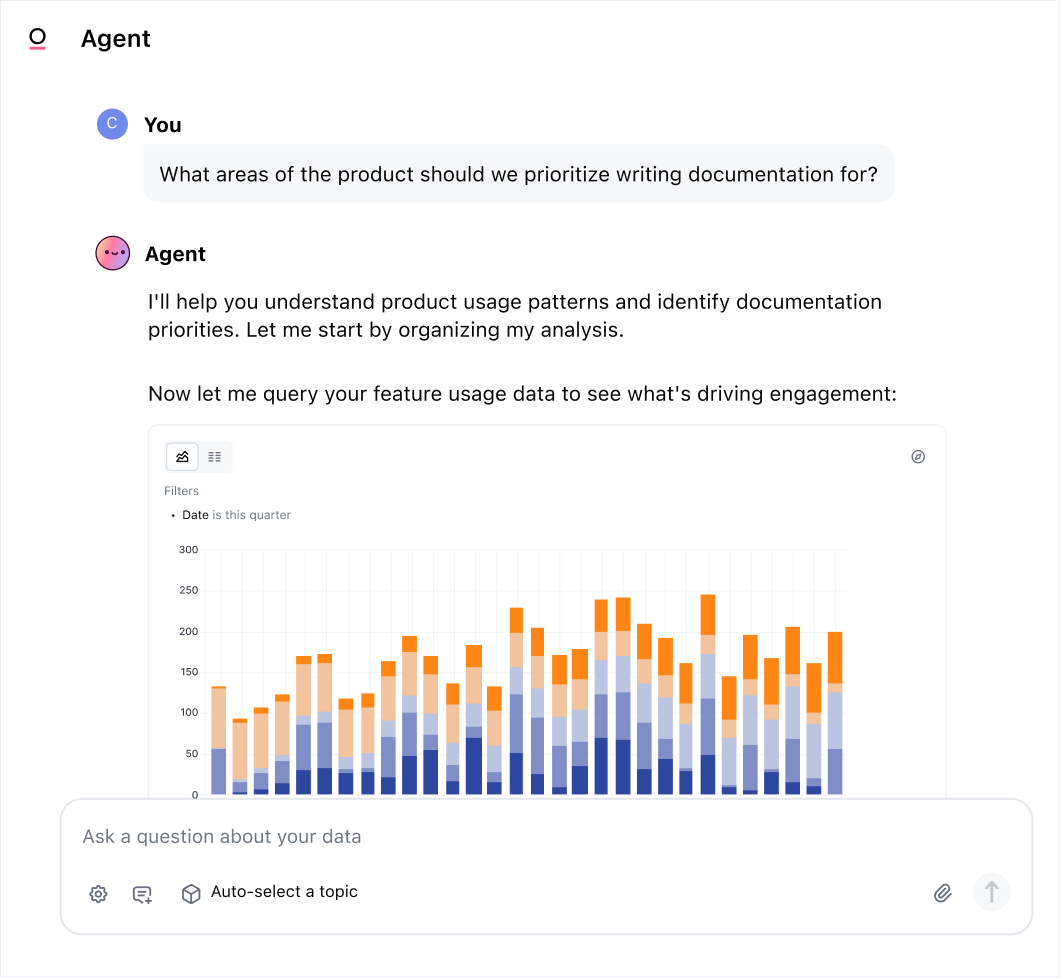Click the Agent page title
1060x978 pixels.
tap(116, 39)
